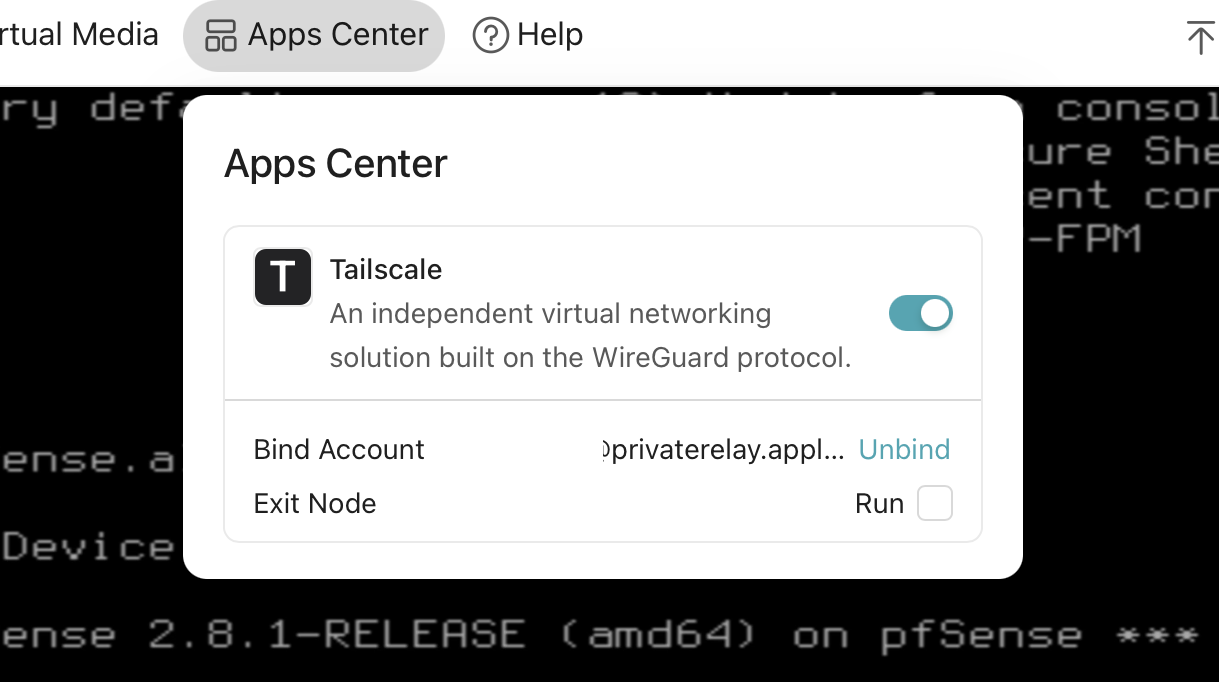
Task: Click the upward arrow icon at top right
Action: coord(1199,37)
